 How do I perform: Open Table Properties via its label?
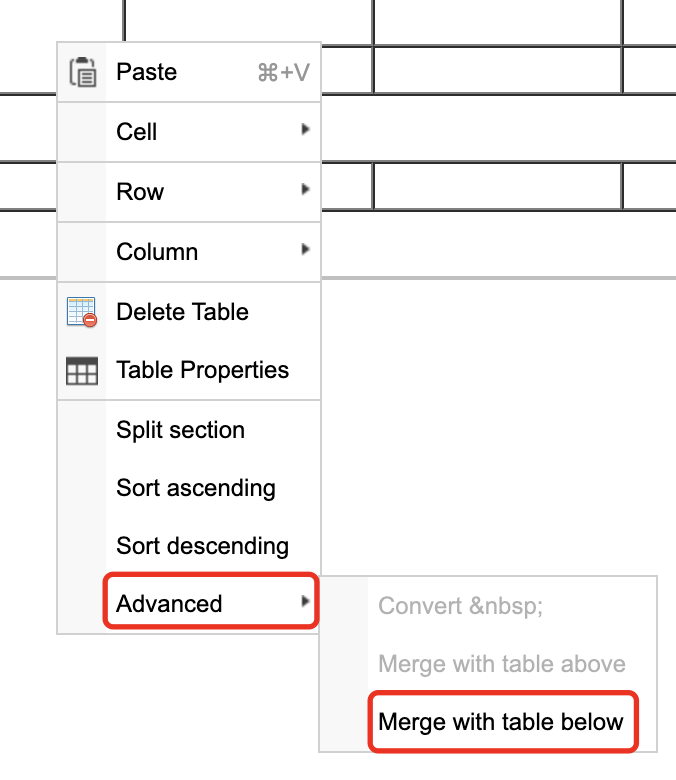[202, 370]
